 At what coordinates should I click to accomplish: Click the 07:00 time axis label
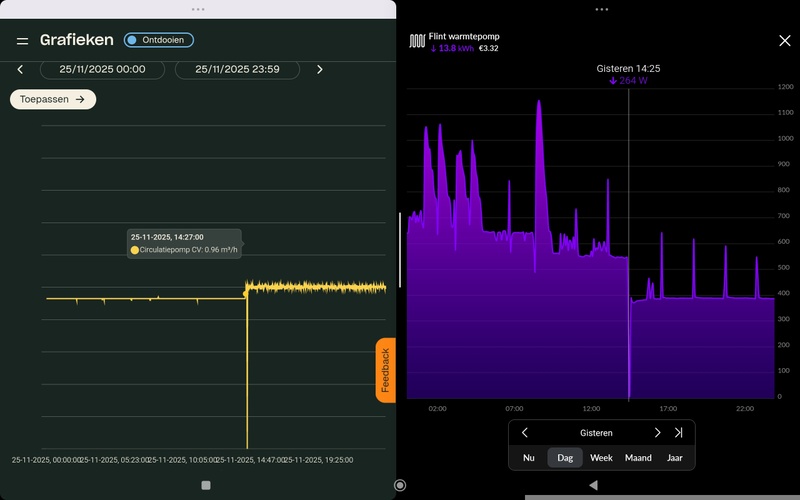(x=514, y=409)
